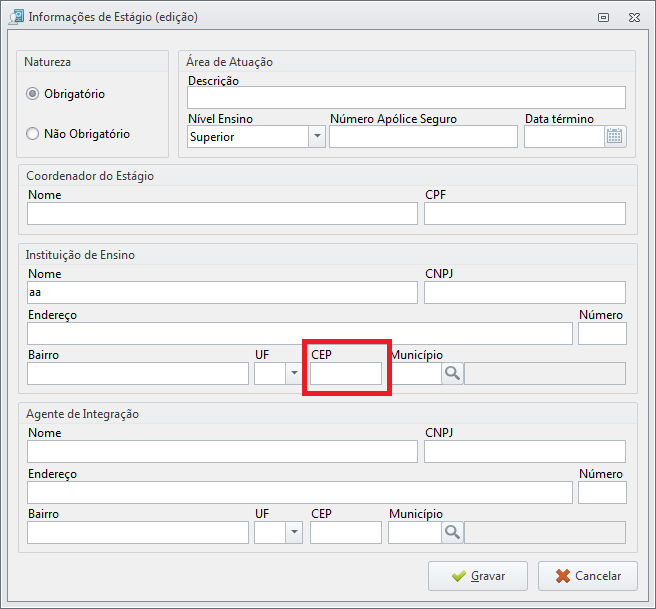Close the Informações de Estágio dialog

tap(634, 17)
